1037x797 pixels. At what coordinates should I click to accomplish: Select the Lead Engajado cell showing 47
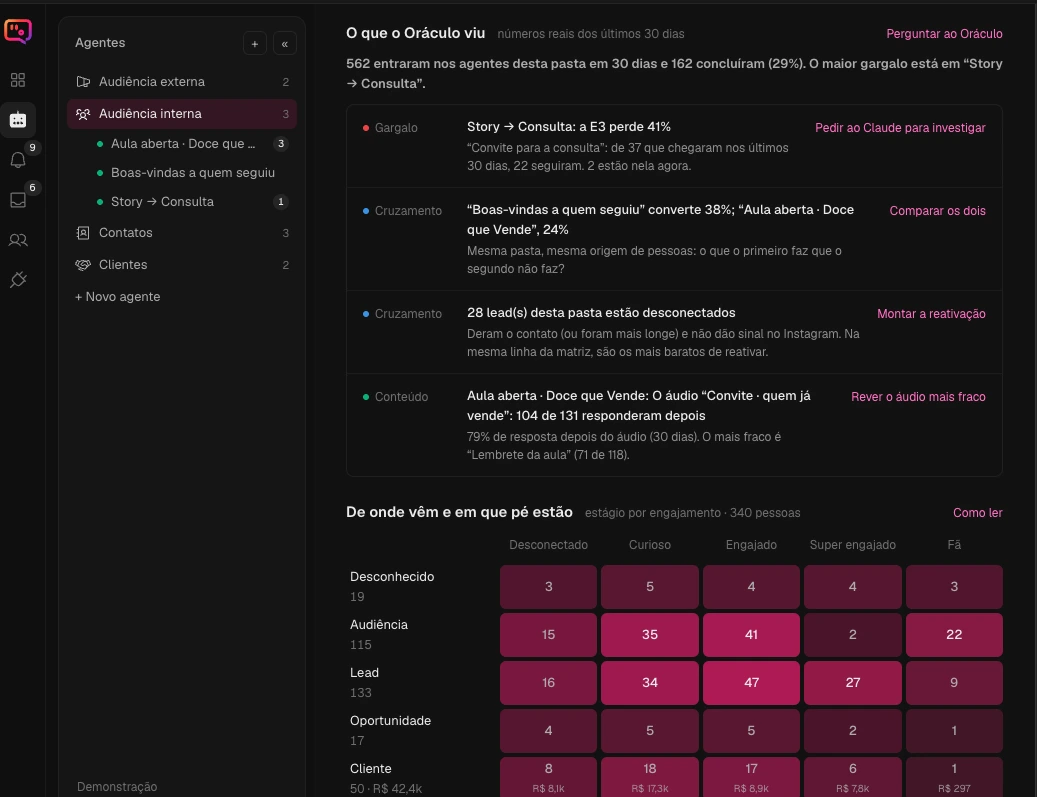tap(751, 683)
